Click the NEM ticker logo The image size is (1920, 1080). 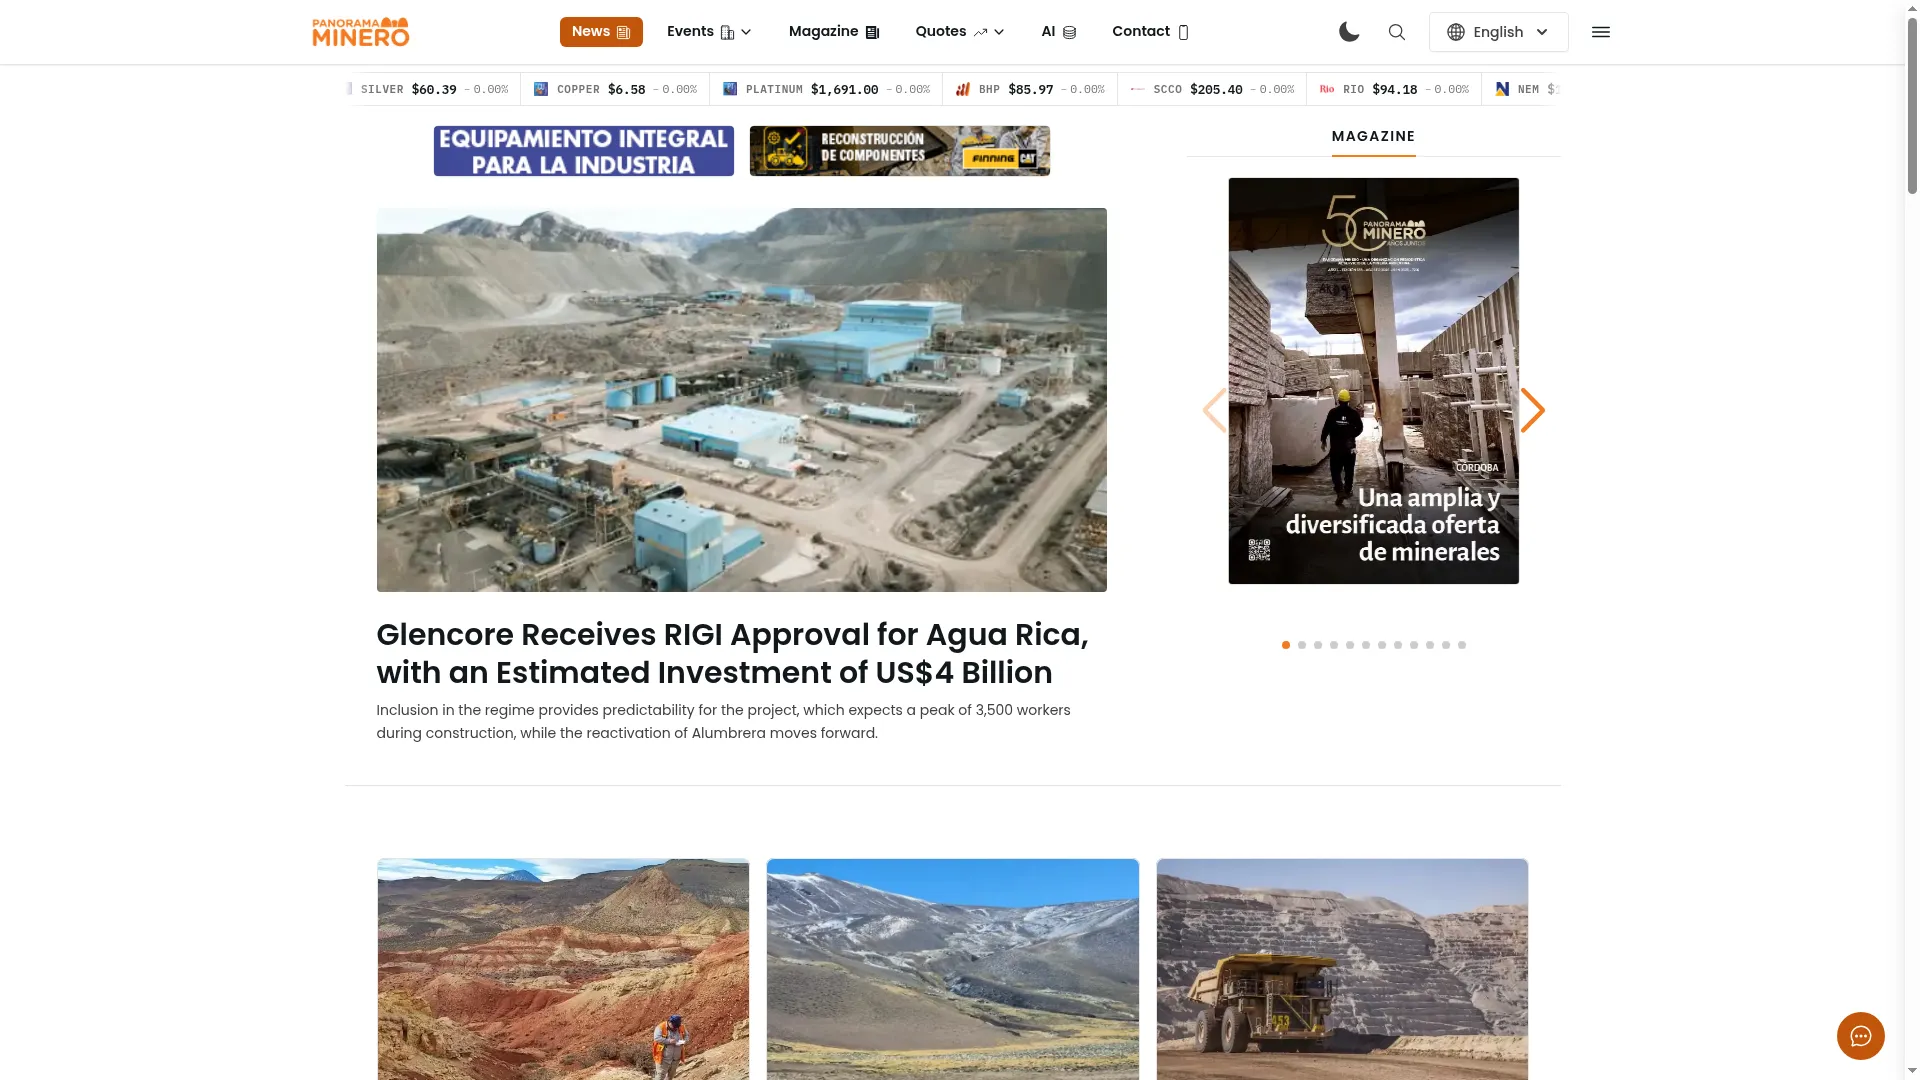point(1502,89)
